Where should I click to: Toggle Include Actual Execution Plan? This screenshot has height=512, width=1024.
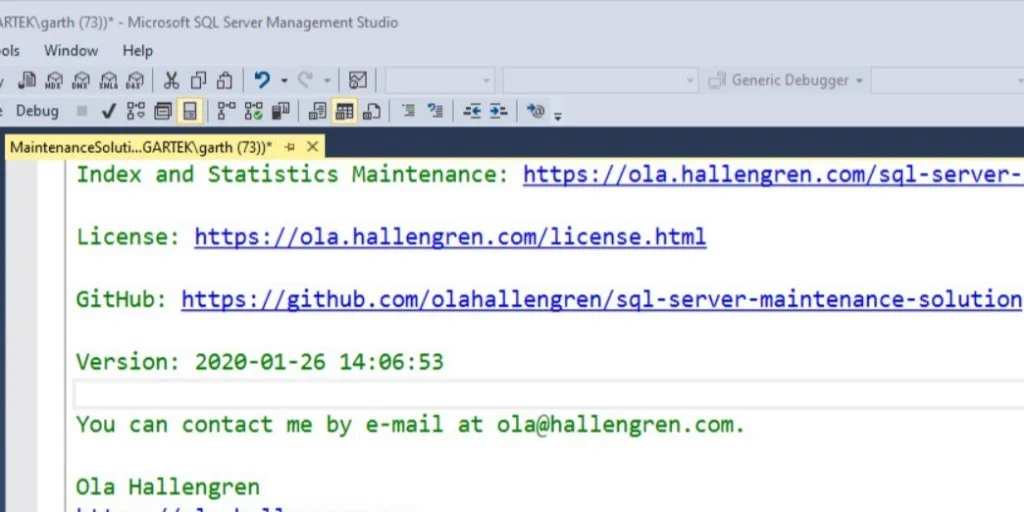226,111
